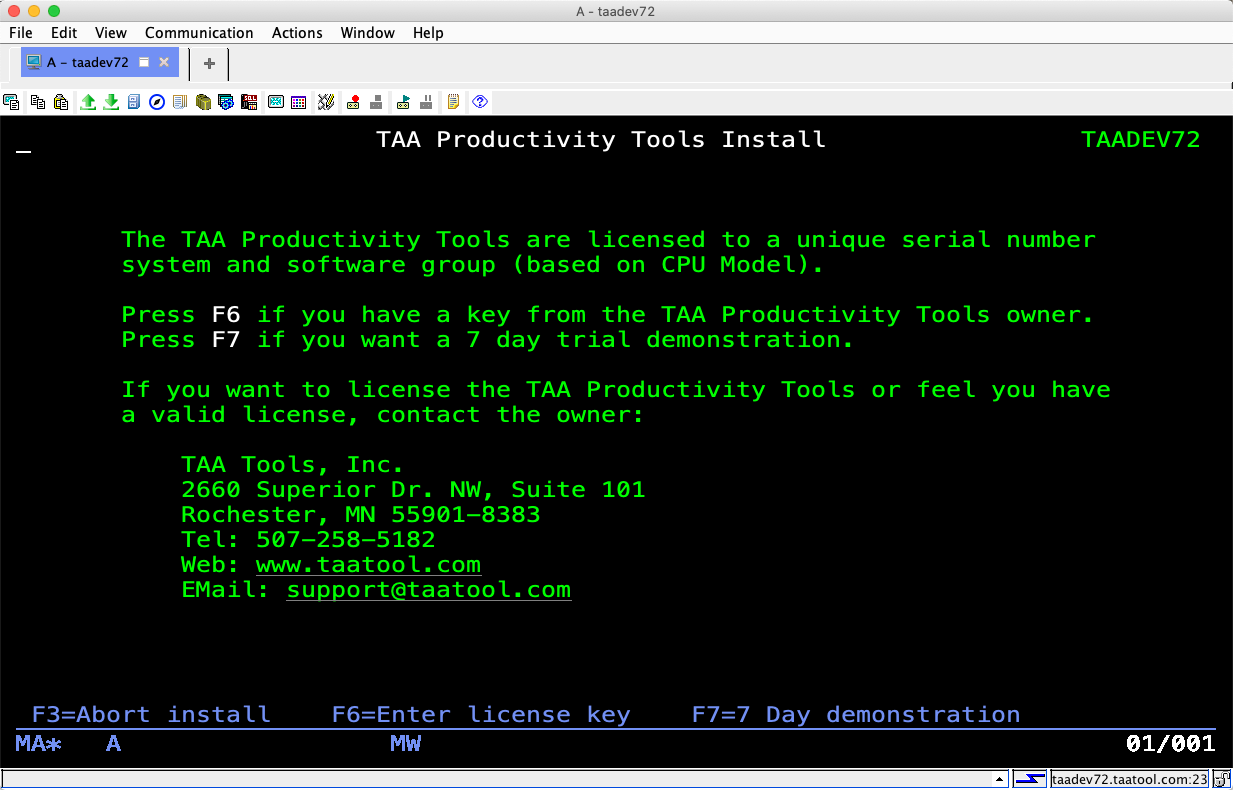
Task: Open the blue compass navigator icon
Action: click(x=156, y=102)
